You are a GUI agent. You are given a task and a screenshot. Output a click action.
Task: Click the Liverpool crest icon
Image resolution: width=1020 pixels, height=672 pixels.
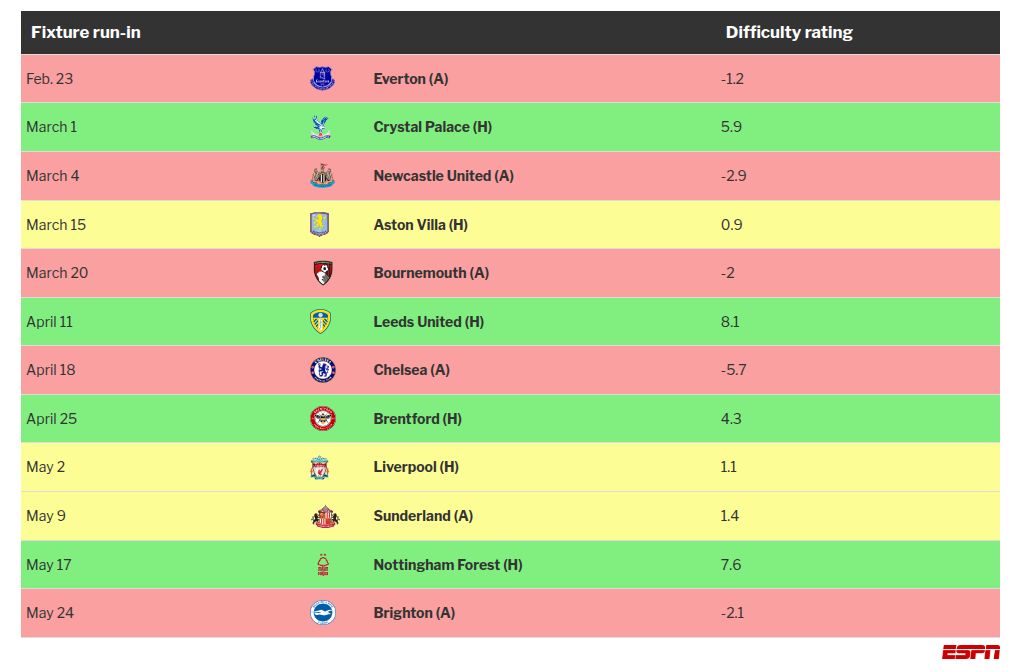(320, 467)
